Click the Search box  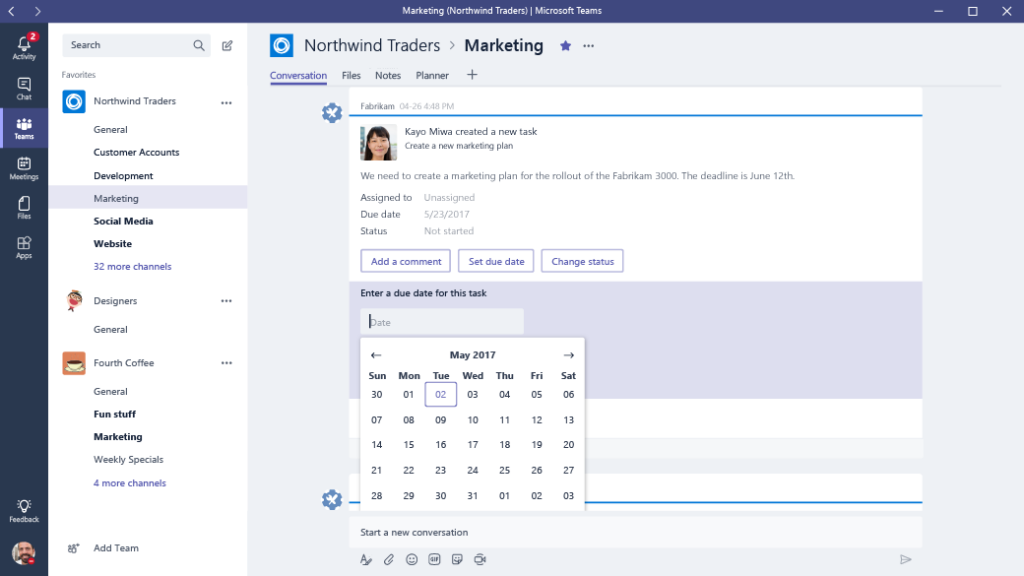[136, 45]
